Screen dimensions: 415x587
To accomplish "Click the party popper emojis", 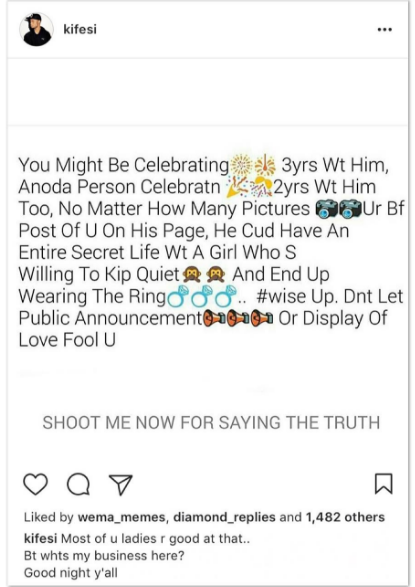I will (250, 187).
